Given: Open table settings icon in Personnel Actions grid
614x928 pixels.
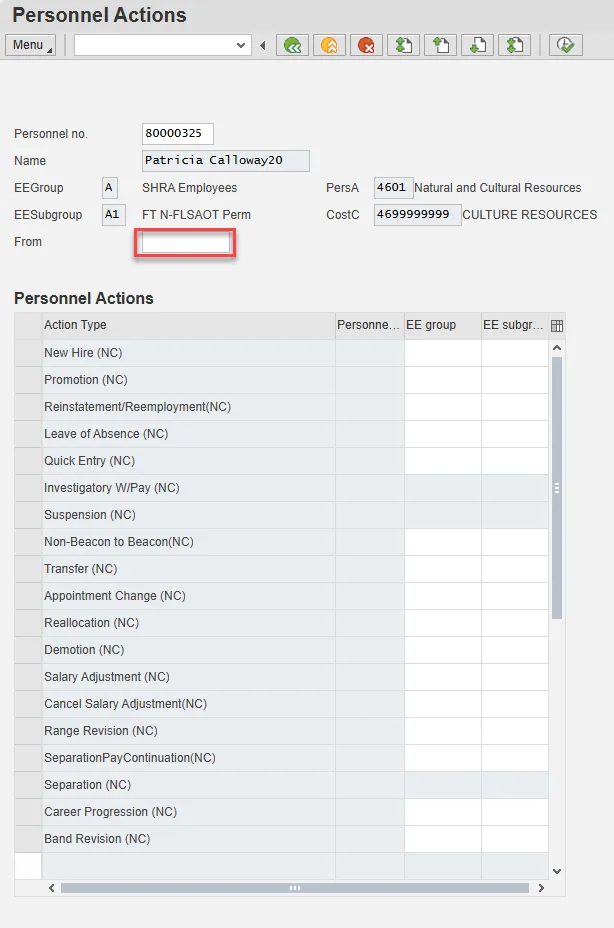Looking at the screenshot, I should 557,325.
